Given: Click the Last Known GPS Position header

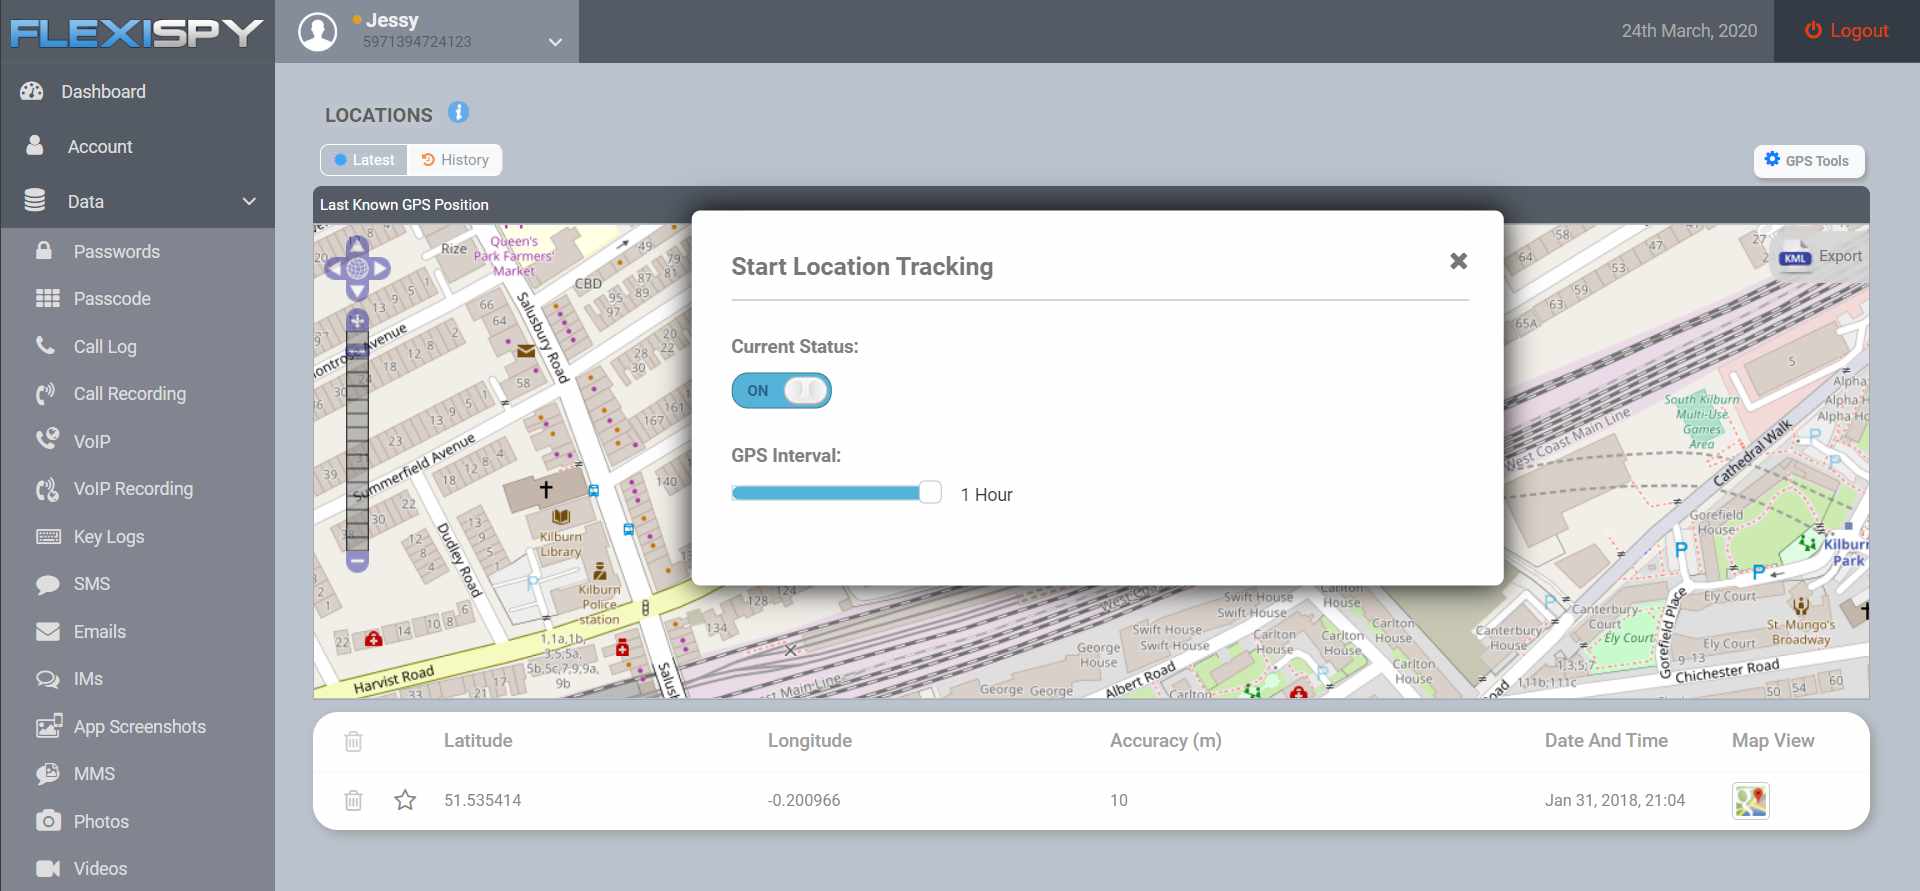Looking at the screenshot, I should point(404,205).
